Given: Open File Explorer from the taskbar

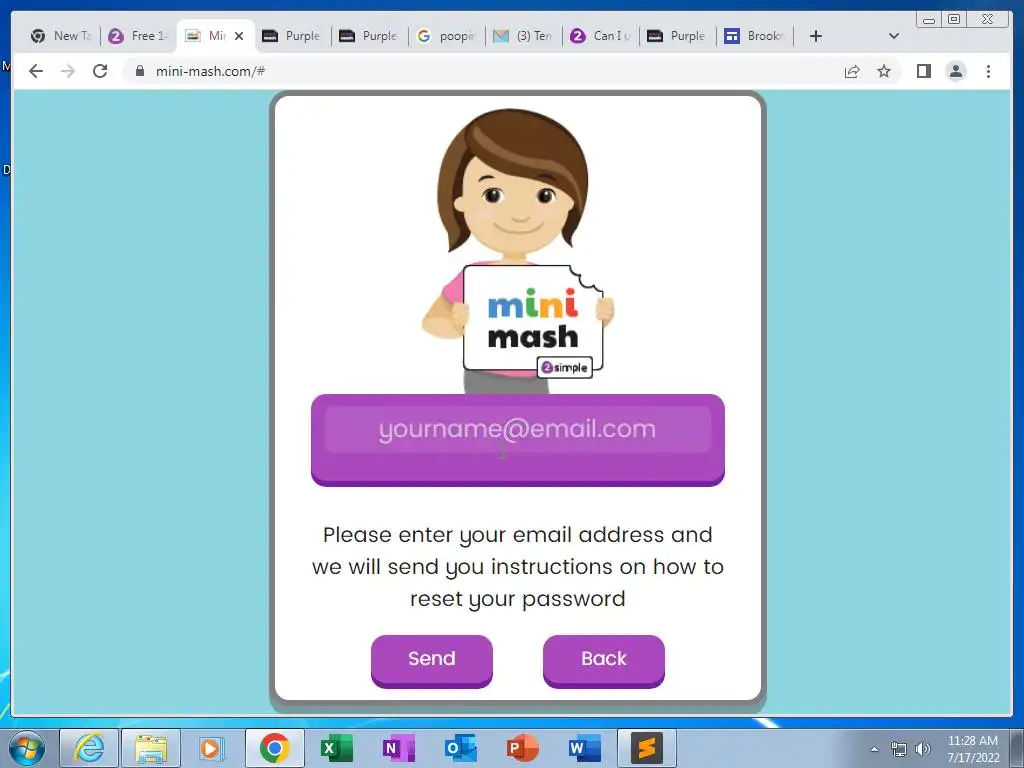Looking at the screenshot, I should pos(151,748).
